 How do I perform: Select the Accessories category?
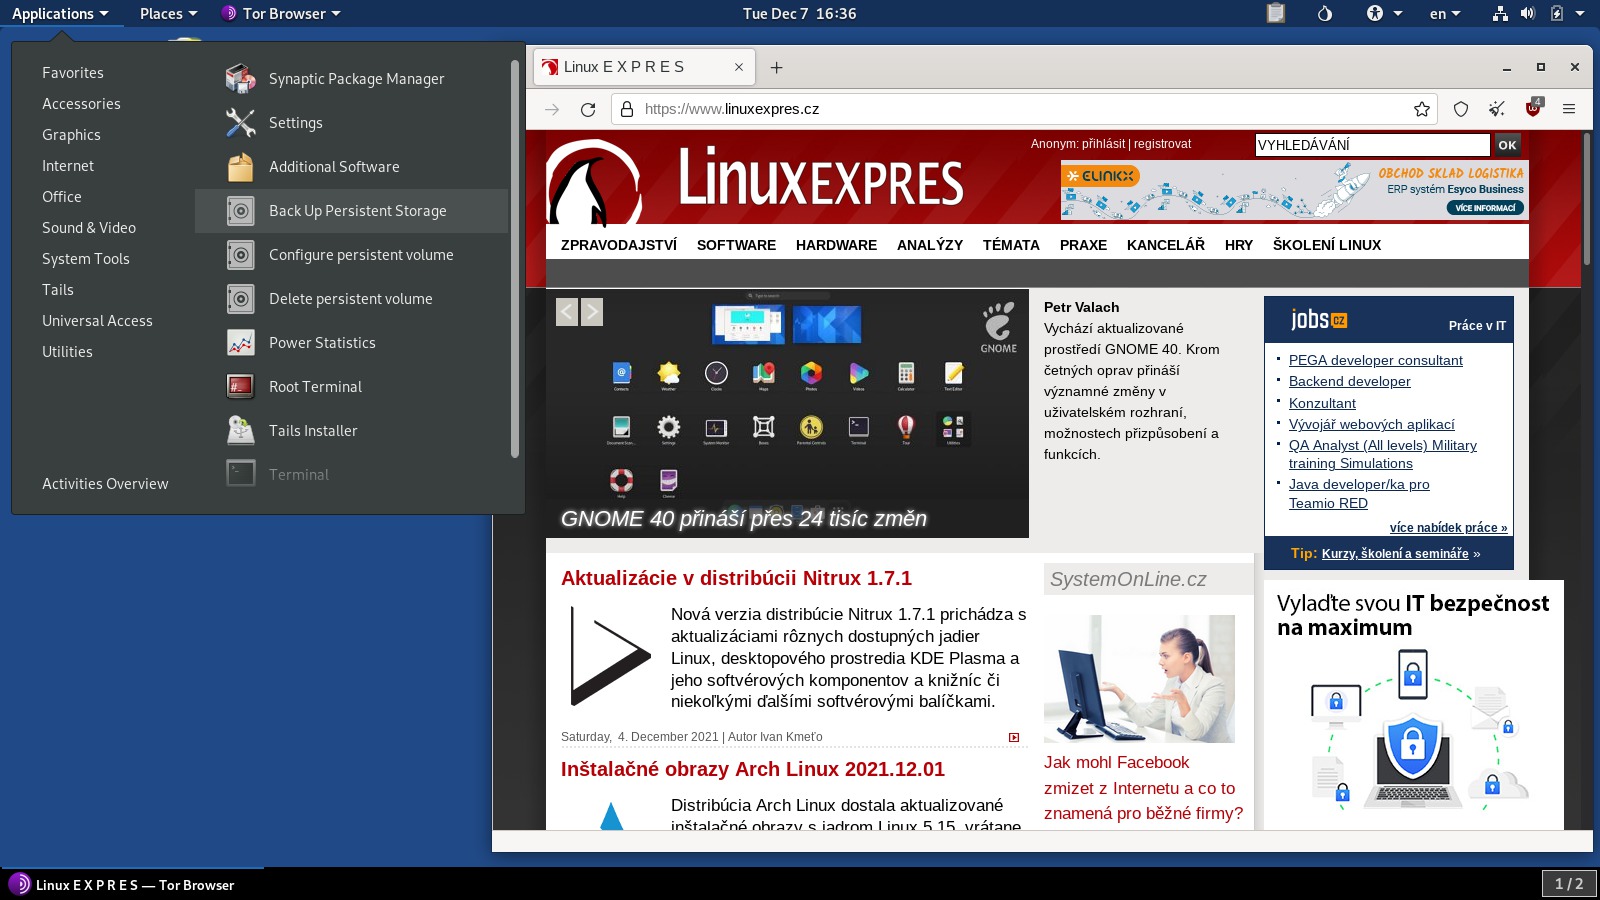click(81, 104)
